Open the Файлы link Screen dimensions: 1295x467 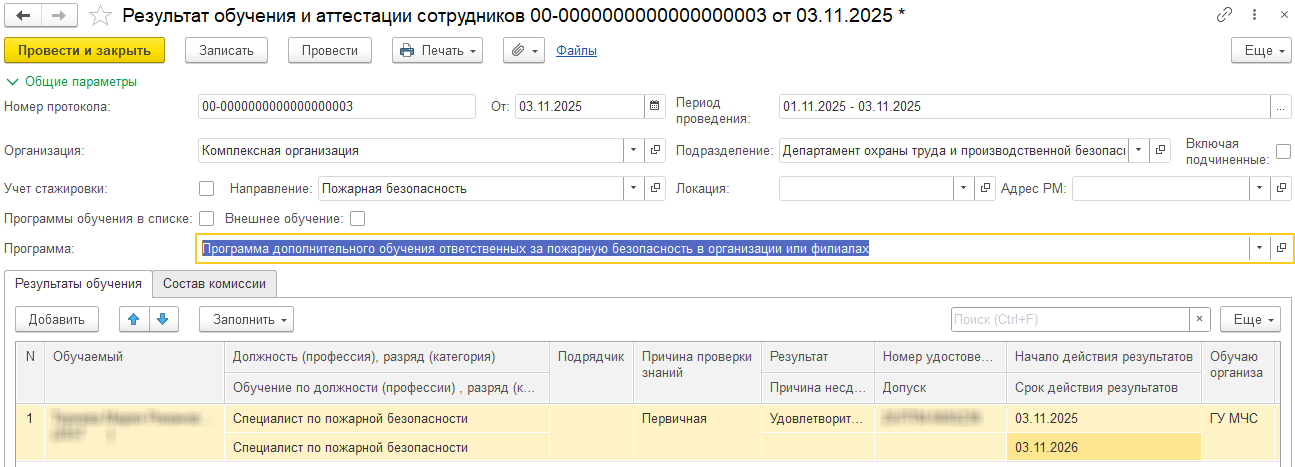(576, 50)
